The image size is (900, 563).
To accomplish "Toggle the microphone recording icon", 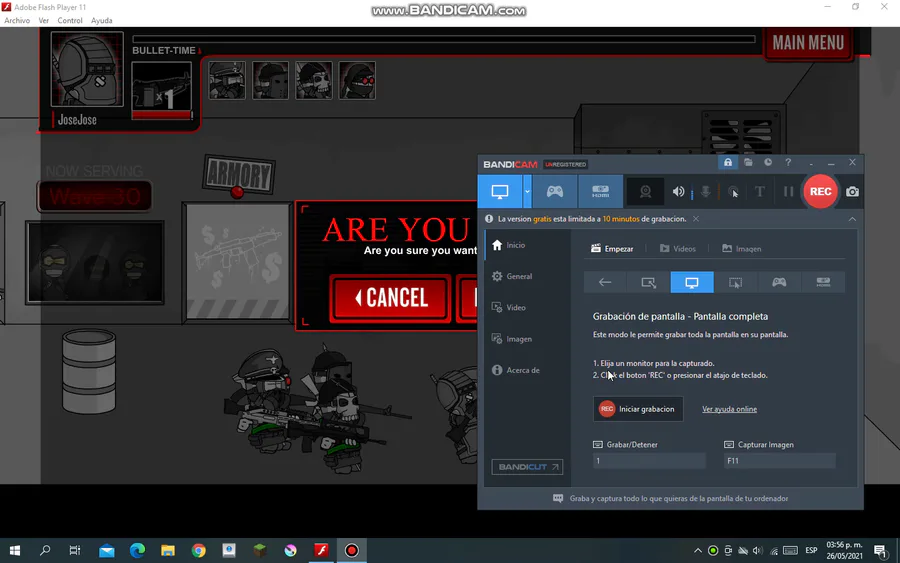I will (x=705, y=192).
